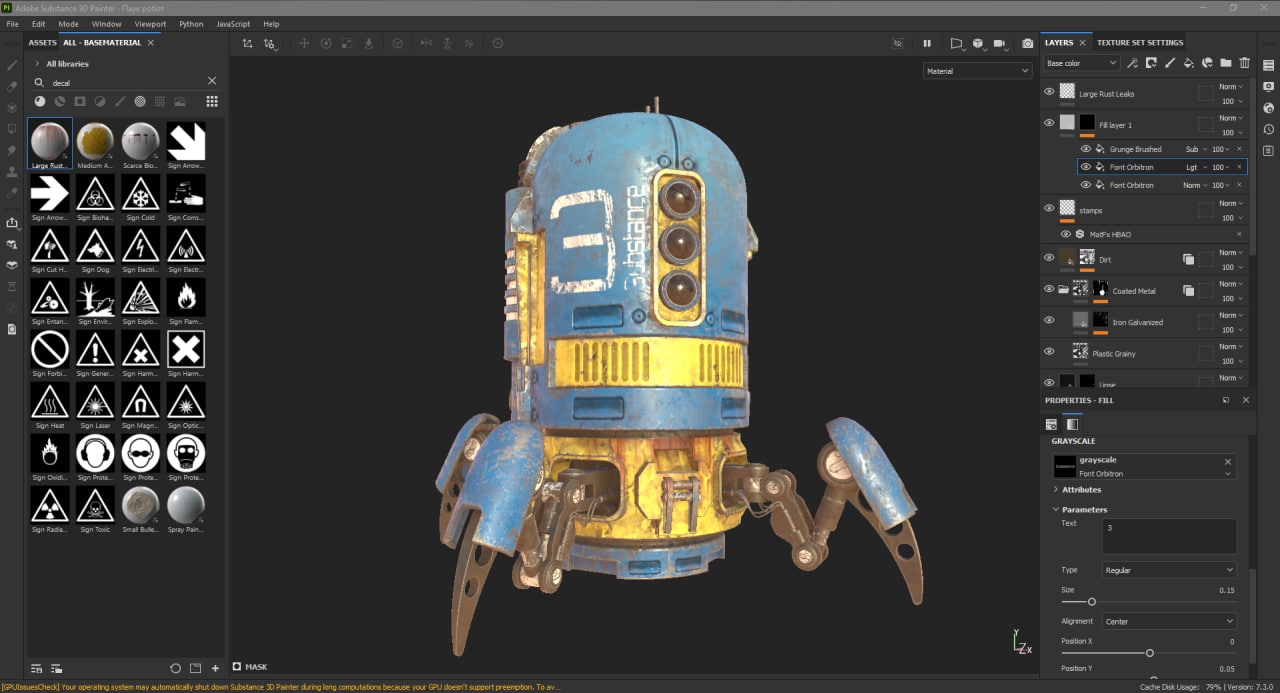Collapse the Parameters section
Viewport: 1280px width, 693px height.
(1056, 509)
